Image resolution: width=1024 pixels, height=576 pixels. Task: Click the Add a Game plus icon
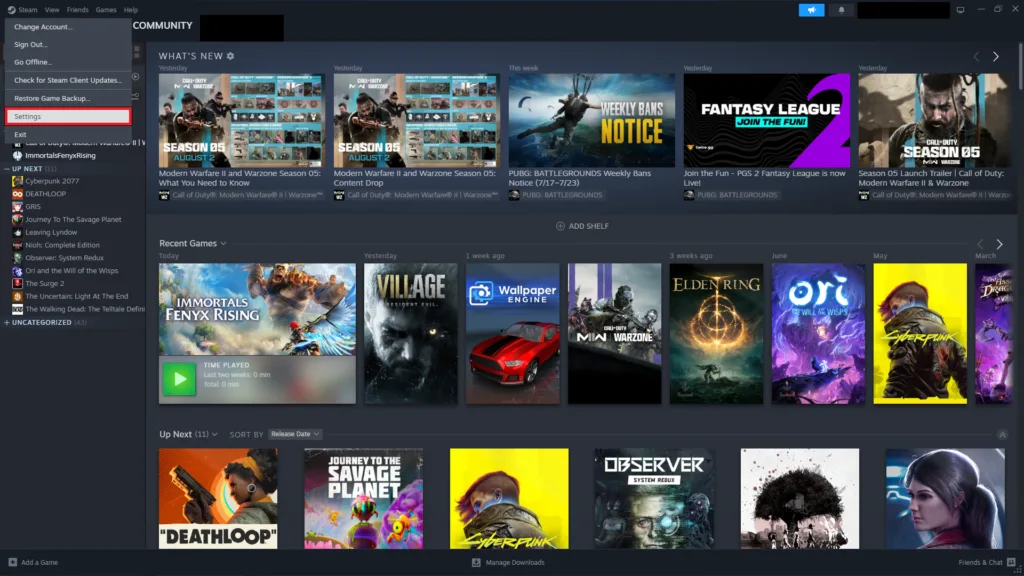(12, 562)
